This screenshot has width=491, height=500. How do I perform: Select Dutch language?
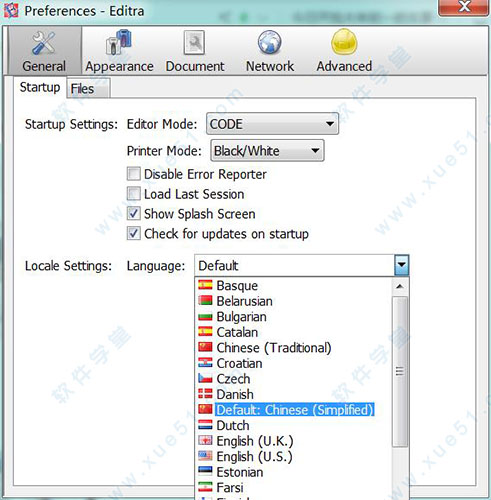[233, 425]
